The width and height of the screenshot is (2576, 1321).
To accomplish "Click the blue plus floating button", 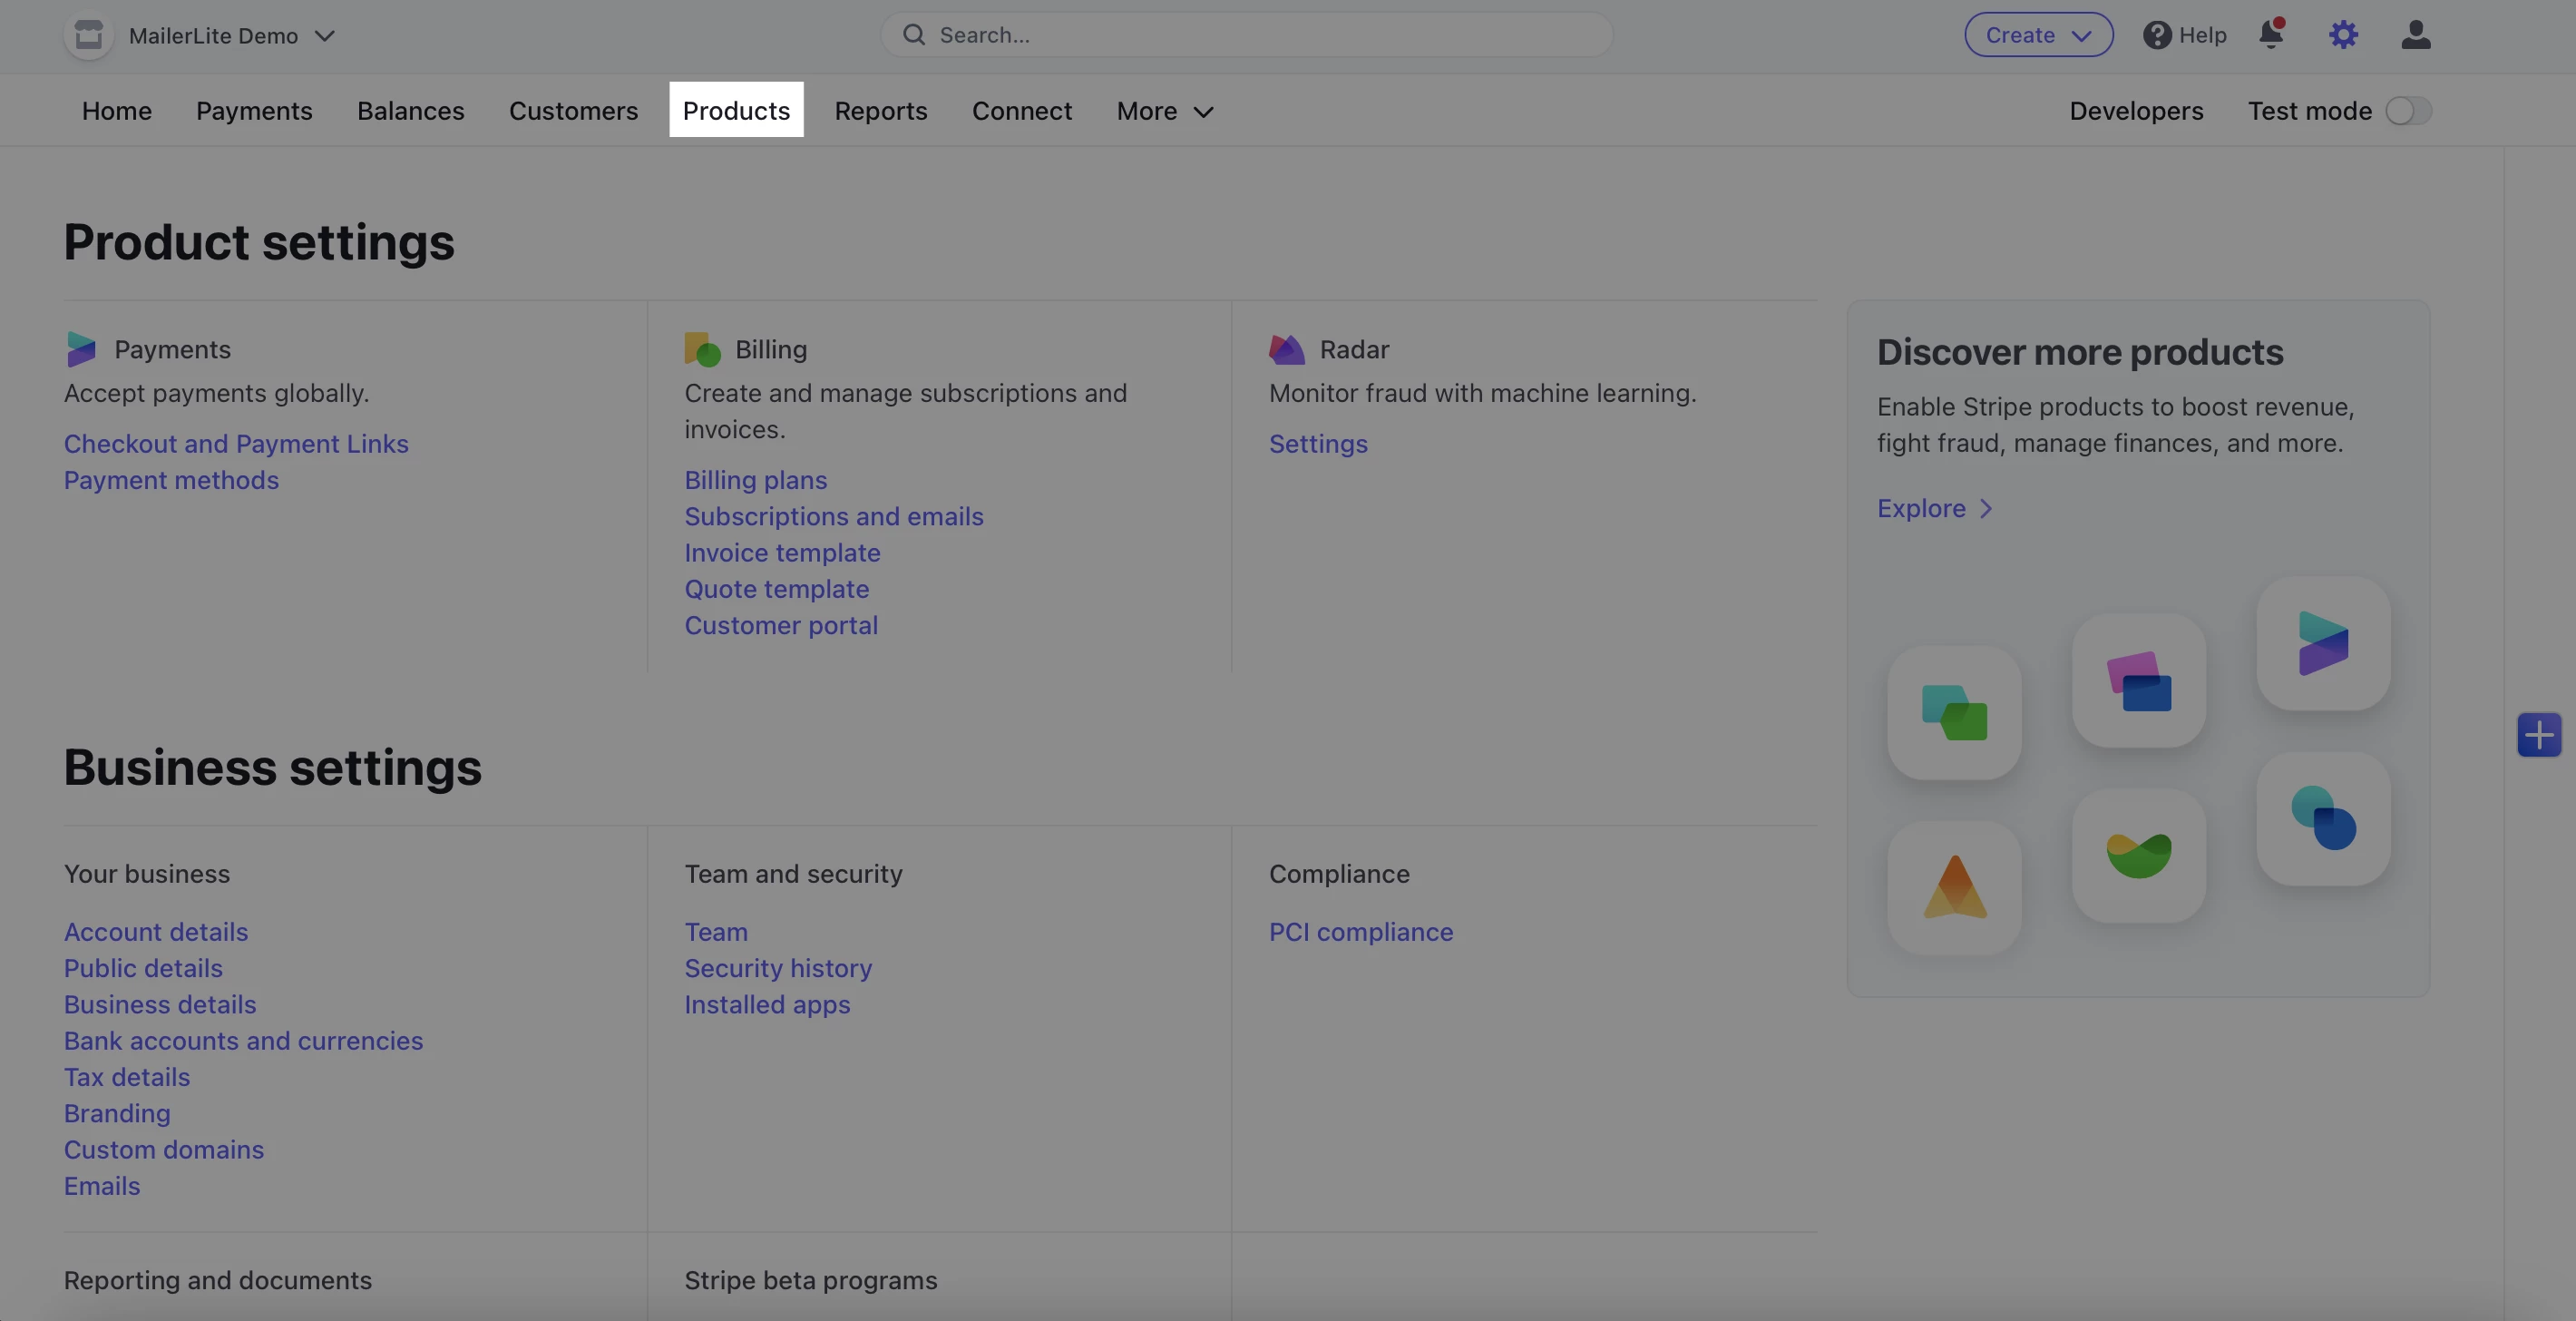I will (2538, 736).
